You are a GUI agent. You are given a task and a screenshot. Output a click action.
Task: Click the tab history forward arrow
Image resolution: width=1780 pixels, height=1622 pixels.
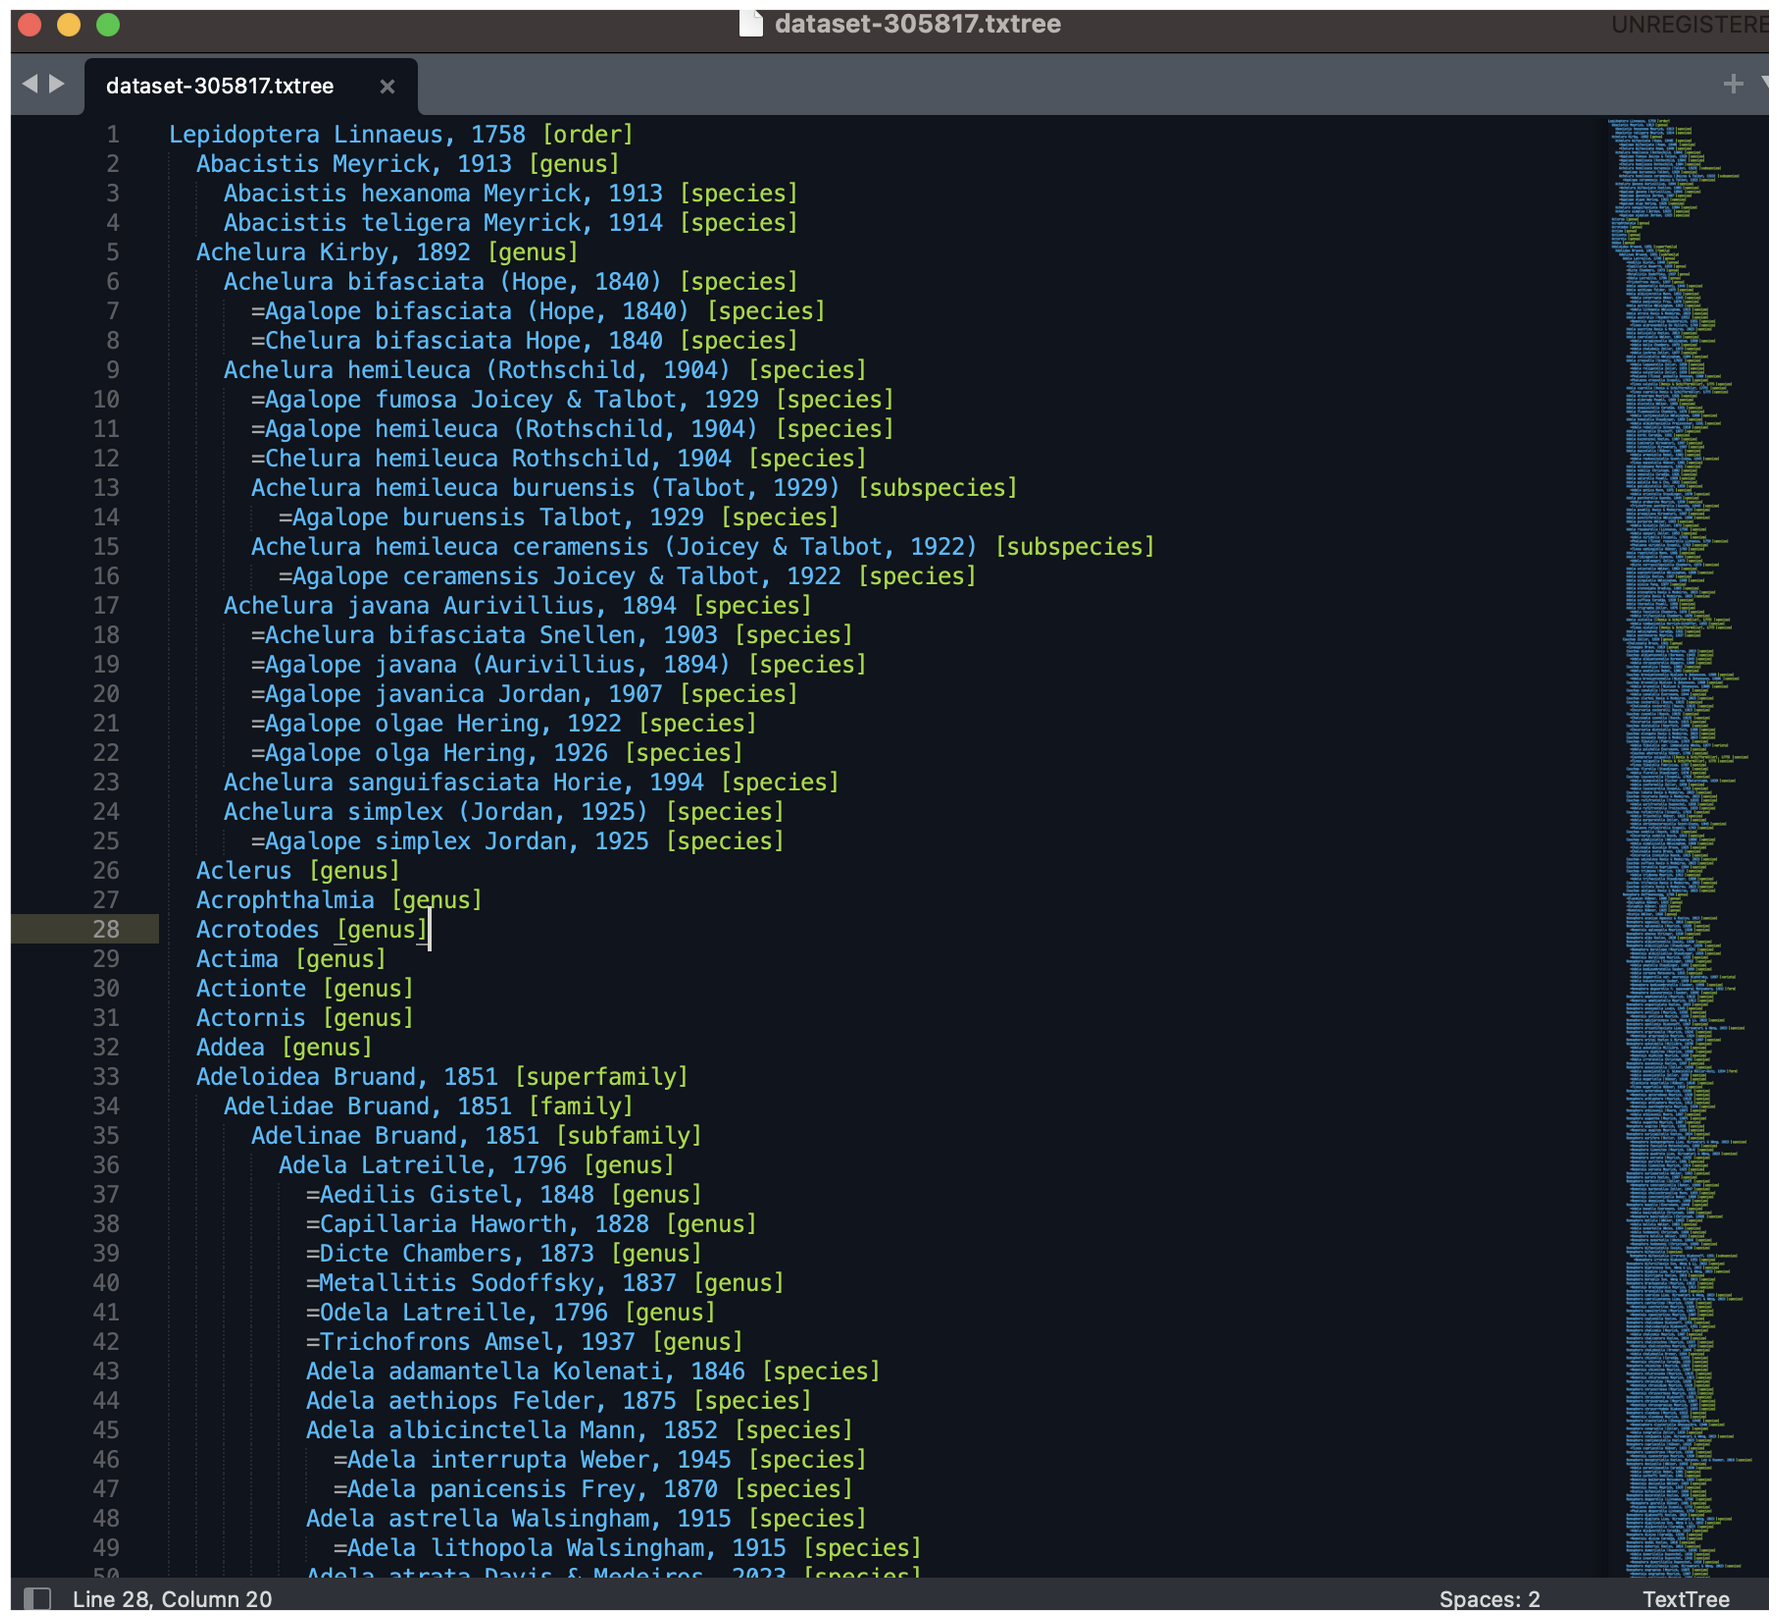coord(58,84)
